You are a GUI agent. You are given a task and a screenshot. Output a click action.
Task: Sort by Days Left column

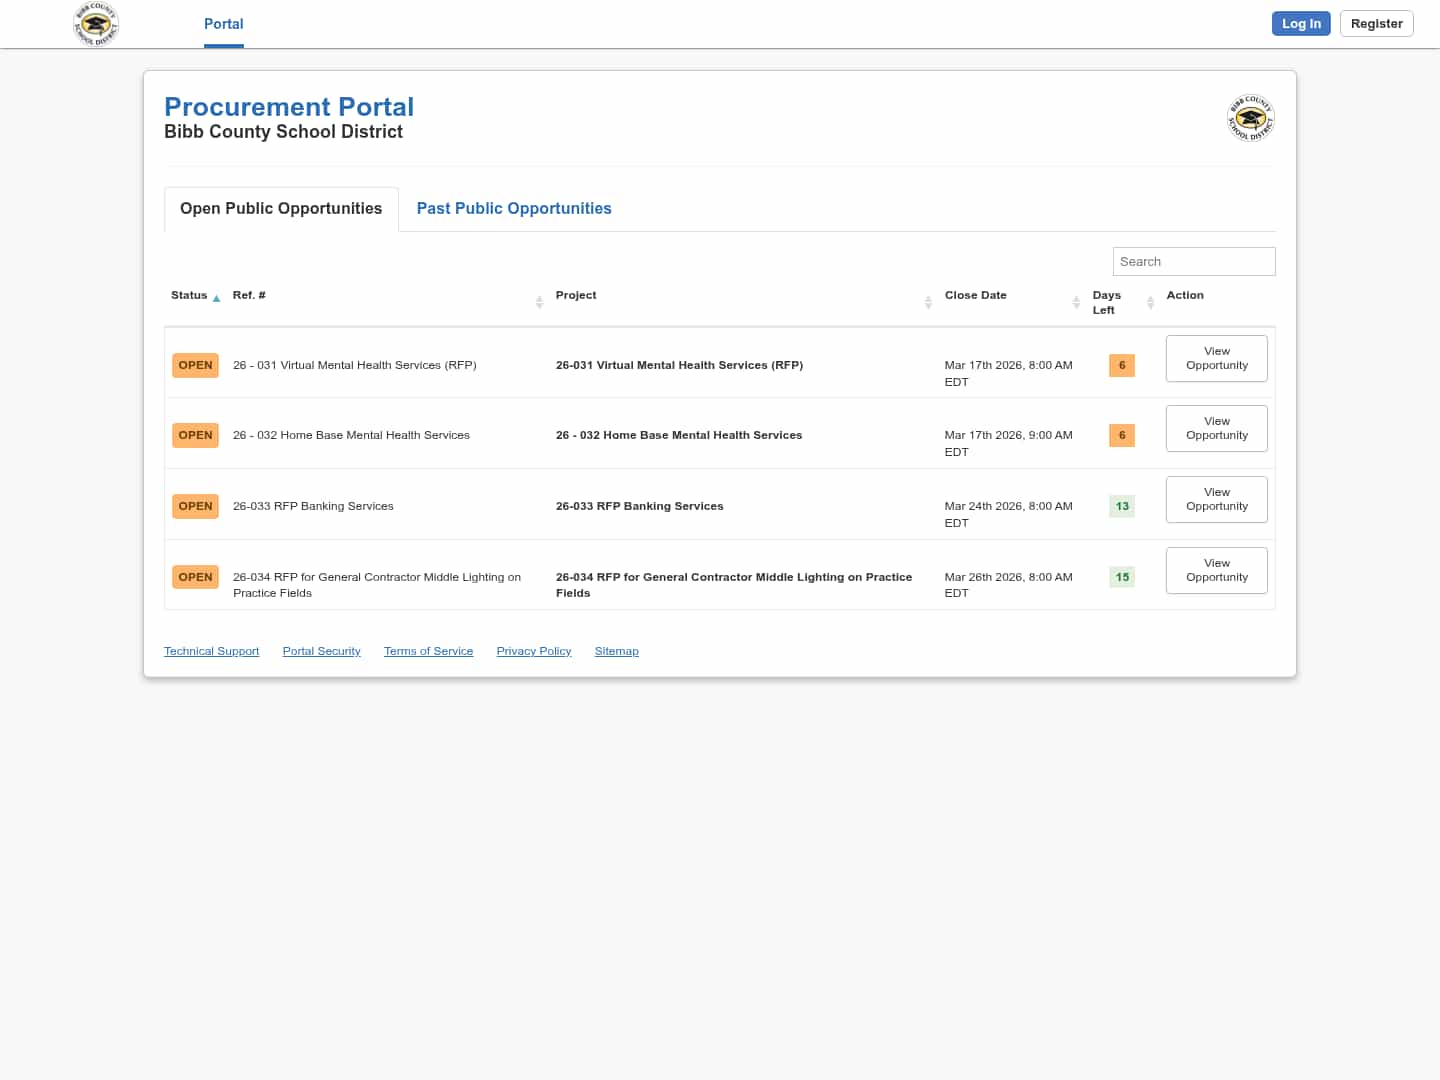[1150, 301]
